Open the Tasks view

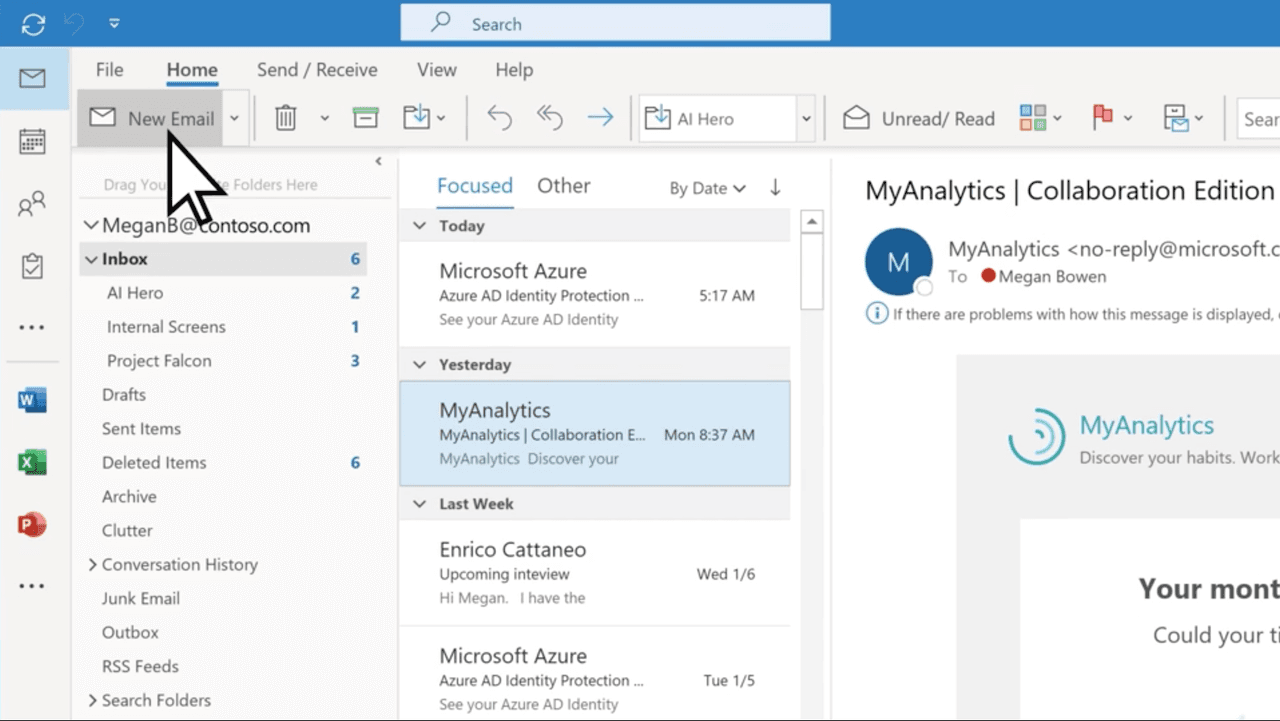point(33,264)
